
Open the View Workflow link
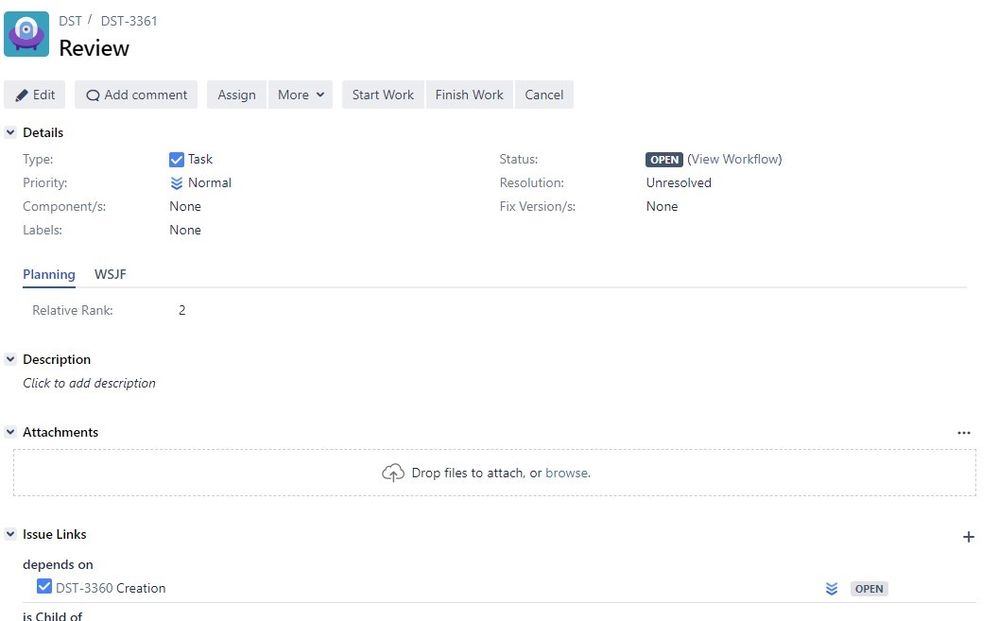point(735,159)
